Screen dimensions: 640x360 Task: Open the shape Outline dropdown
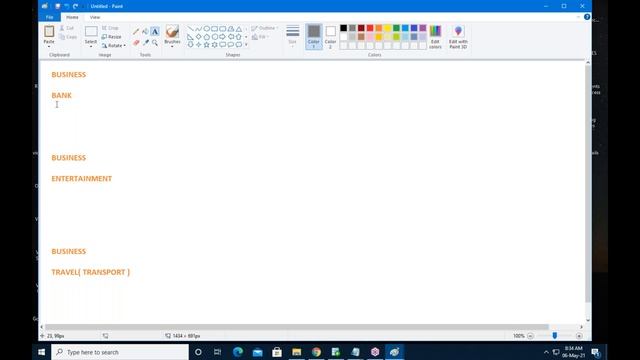point(264,28)
